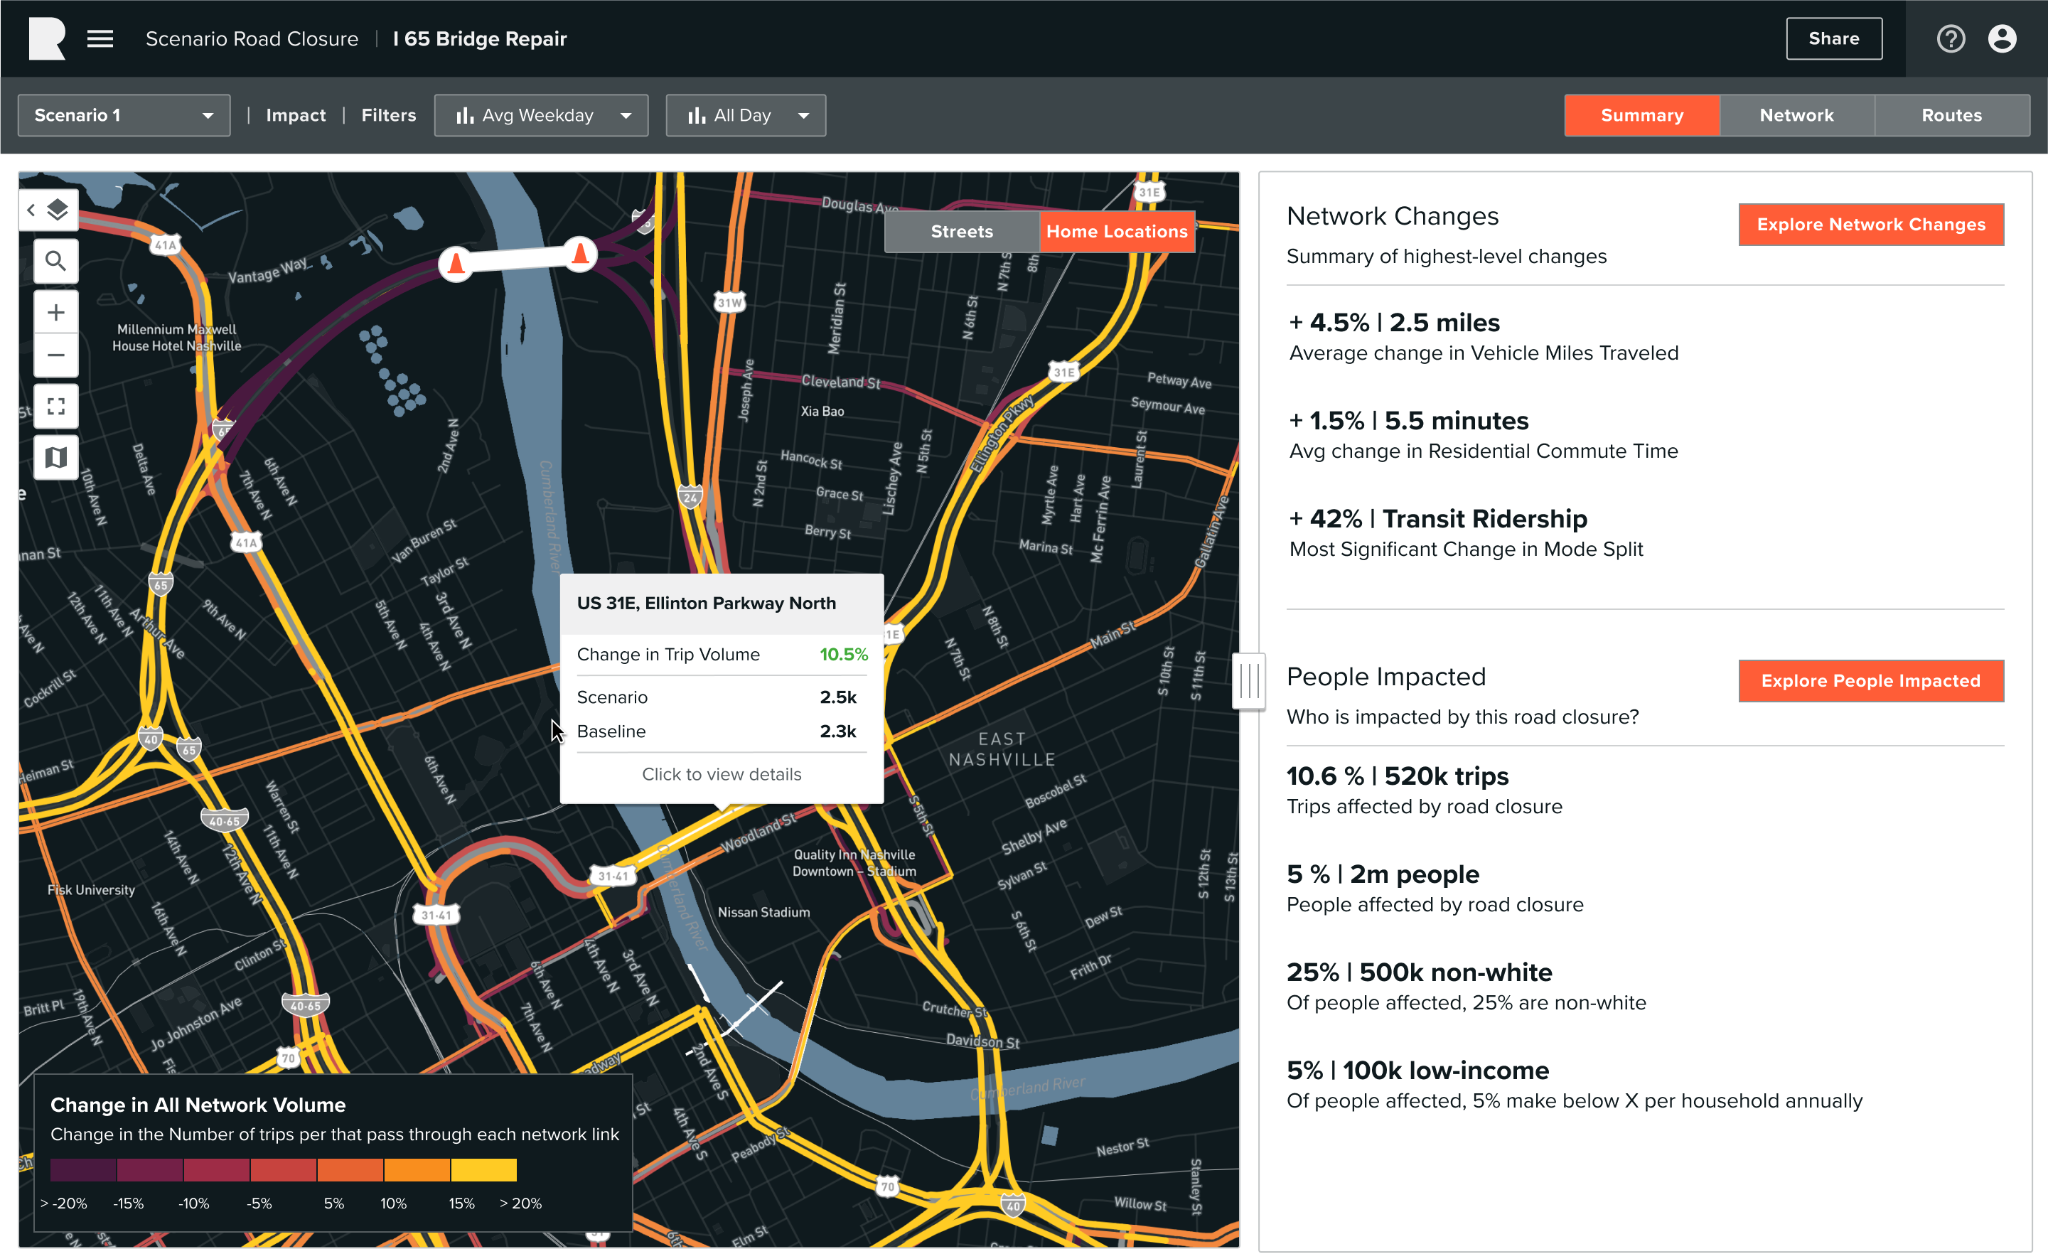Click Explore Network Changes button
2048x1253 pixels.
pos(1870,224)
